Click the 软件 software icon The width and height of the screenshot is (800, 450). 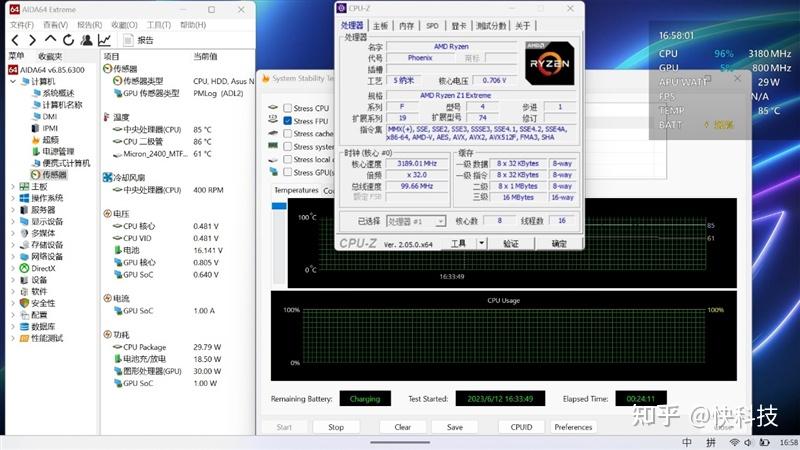click(24, 292)
